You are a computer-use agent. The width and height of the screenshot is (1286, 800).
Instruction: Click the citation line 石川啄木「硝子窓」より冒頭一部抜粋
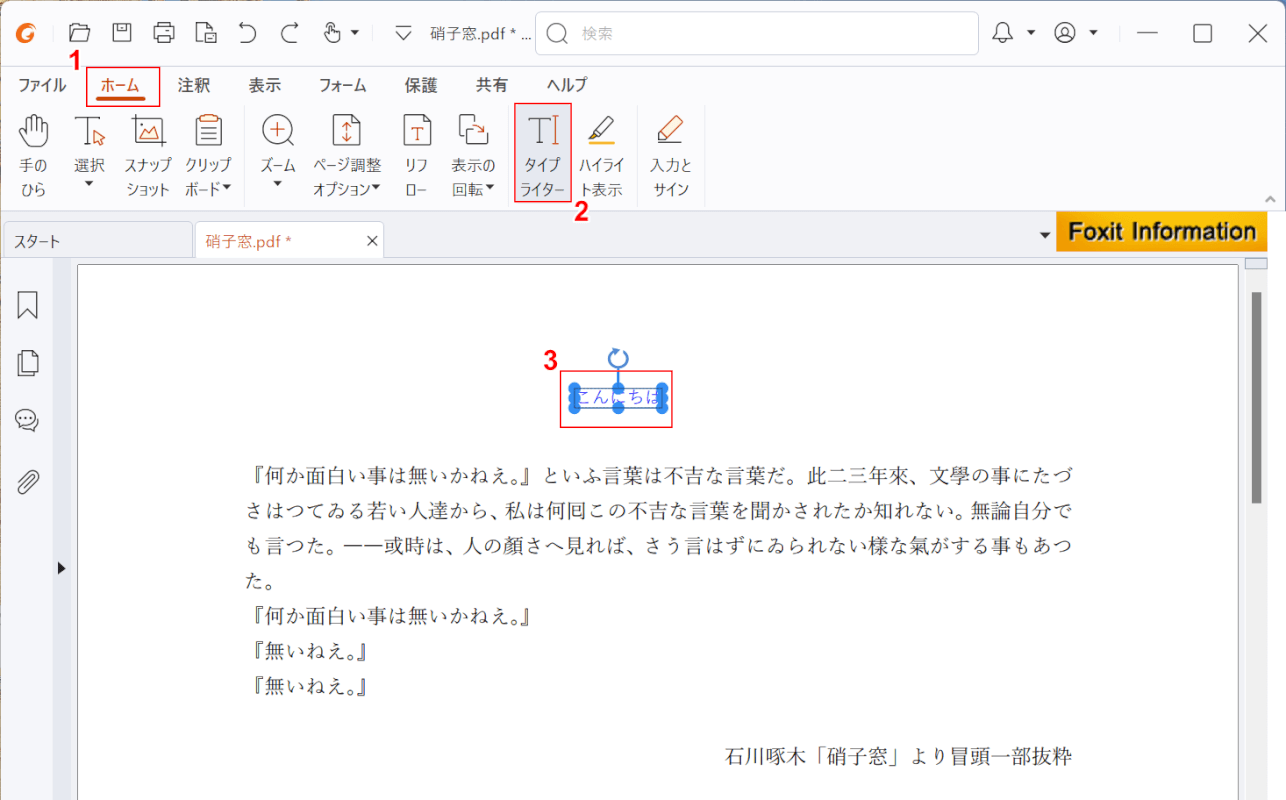pyautogui.click(x=898, y=756)
